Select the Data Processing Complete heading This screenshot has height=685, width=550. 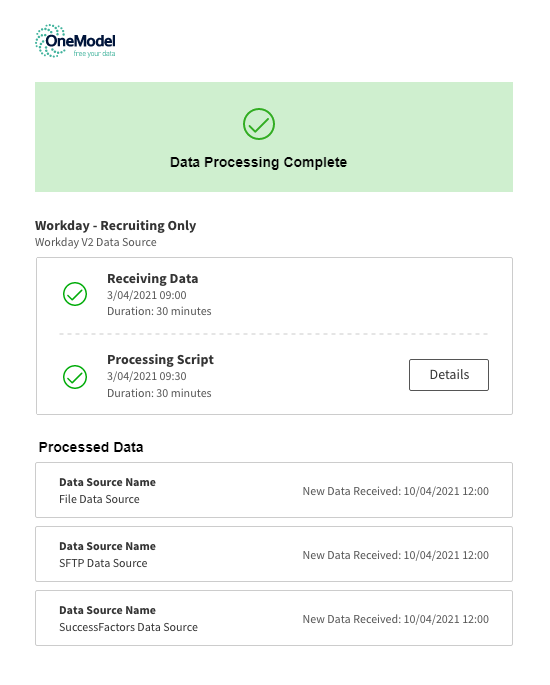click(x=259, y=162)
